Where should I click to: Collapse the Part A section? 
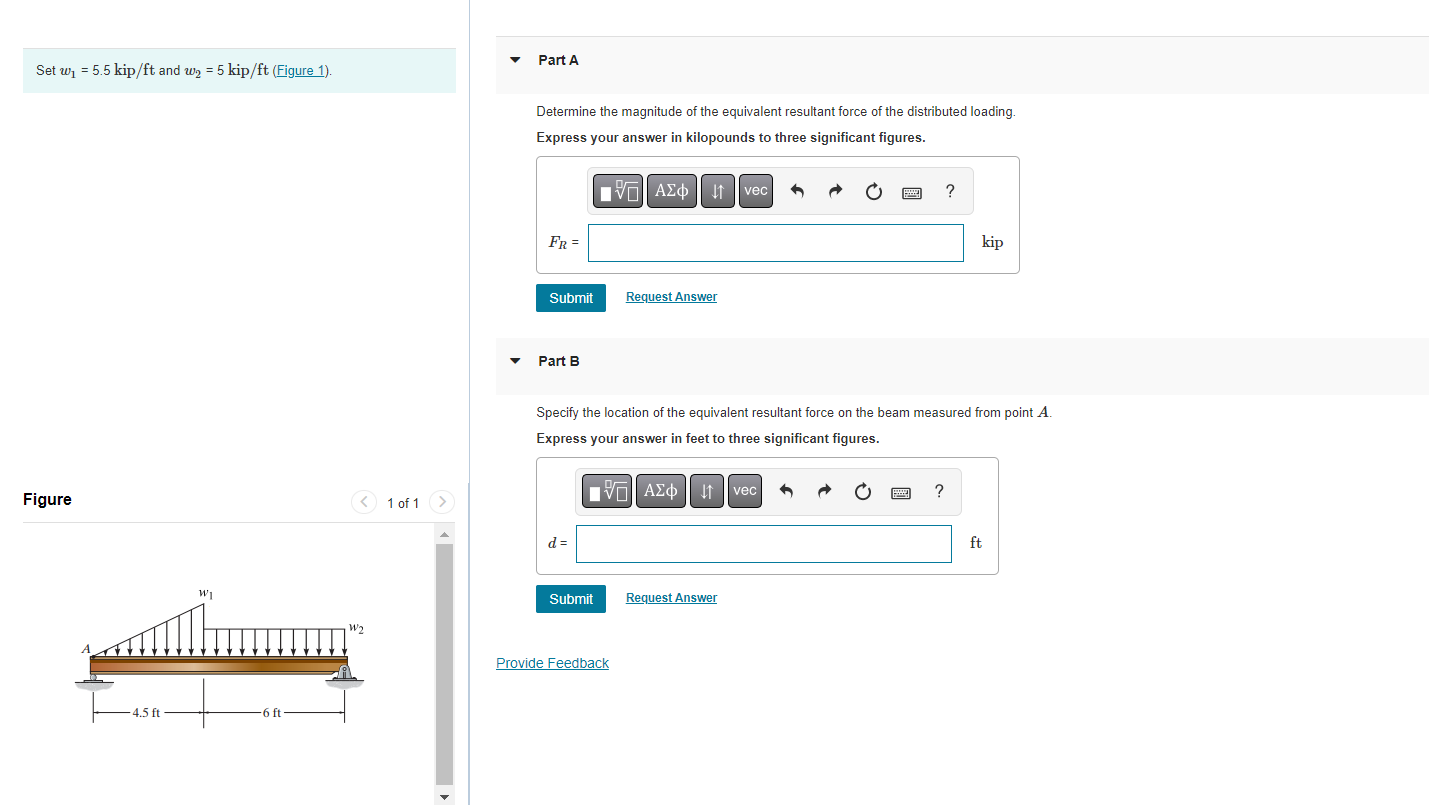click(x=514, y=60)
